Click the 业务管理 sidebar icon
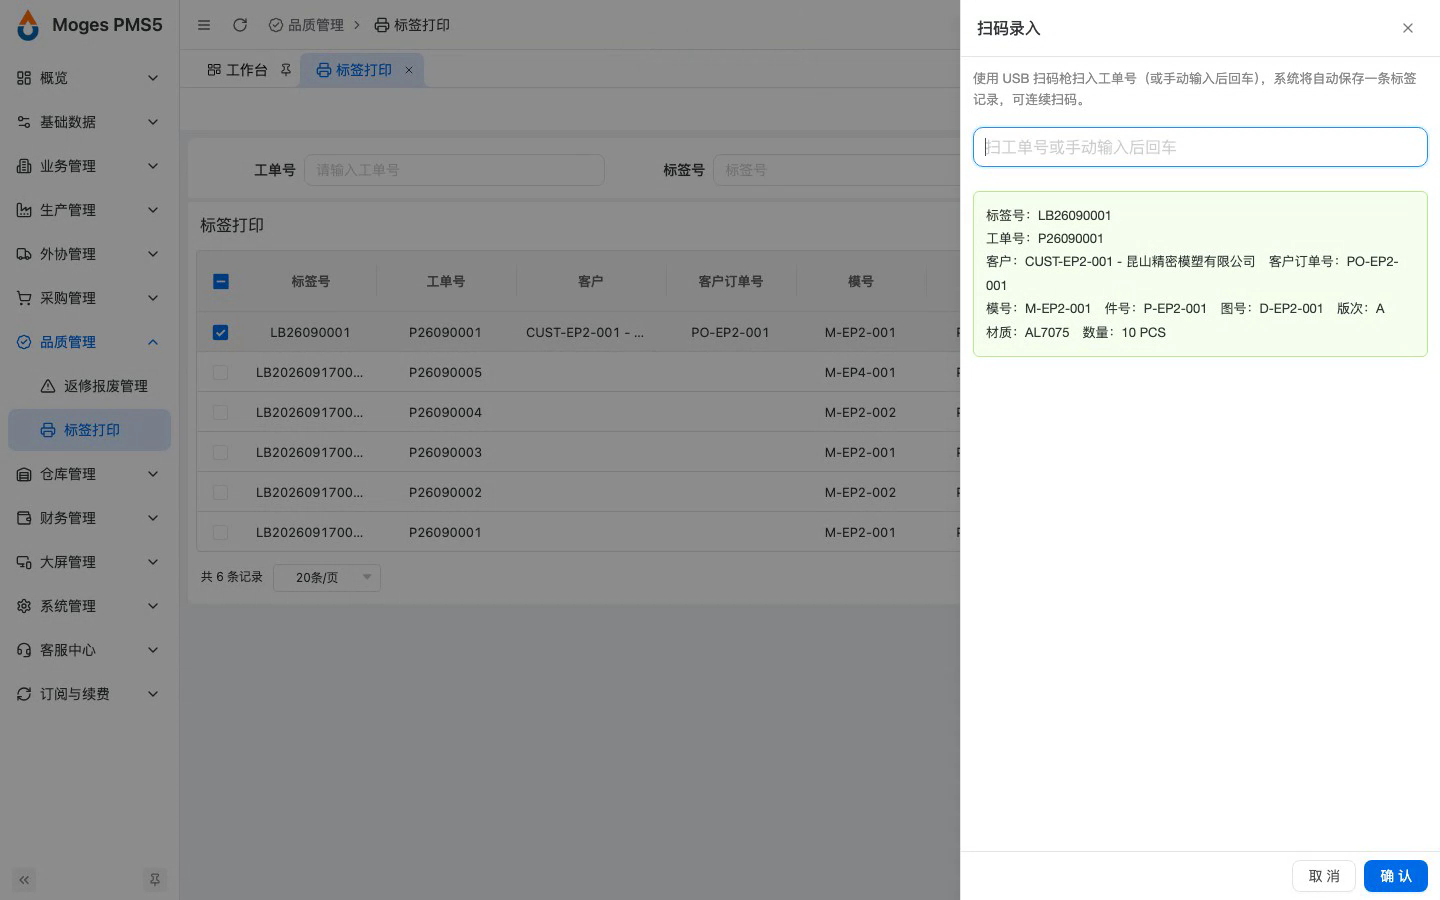This screenshot has width=1440, height=900. coord(24,166)
